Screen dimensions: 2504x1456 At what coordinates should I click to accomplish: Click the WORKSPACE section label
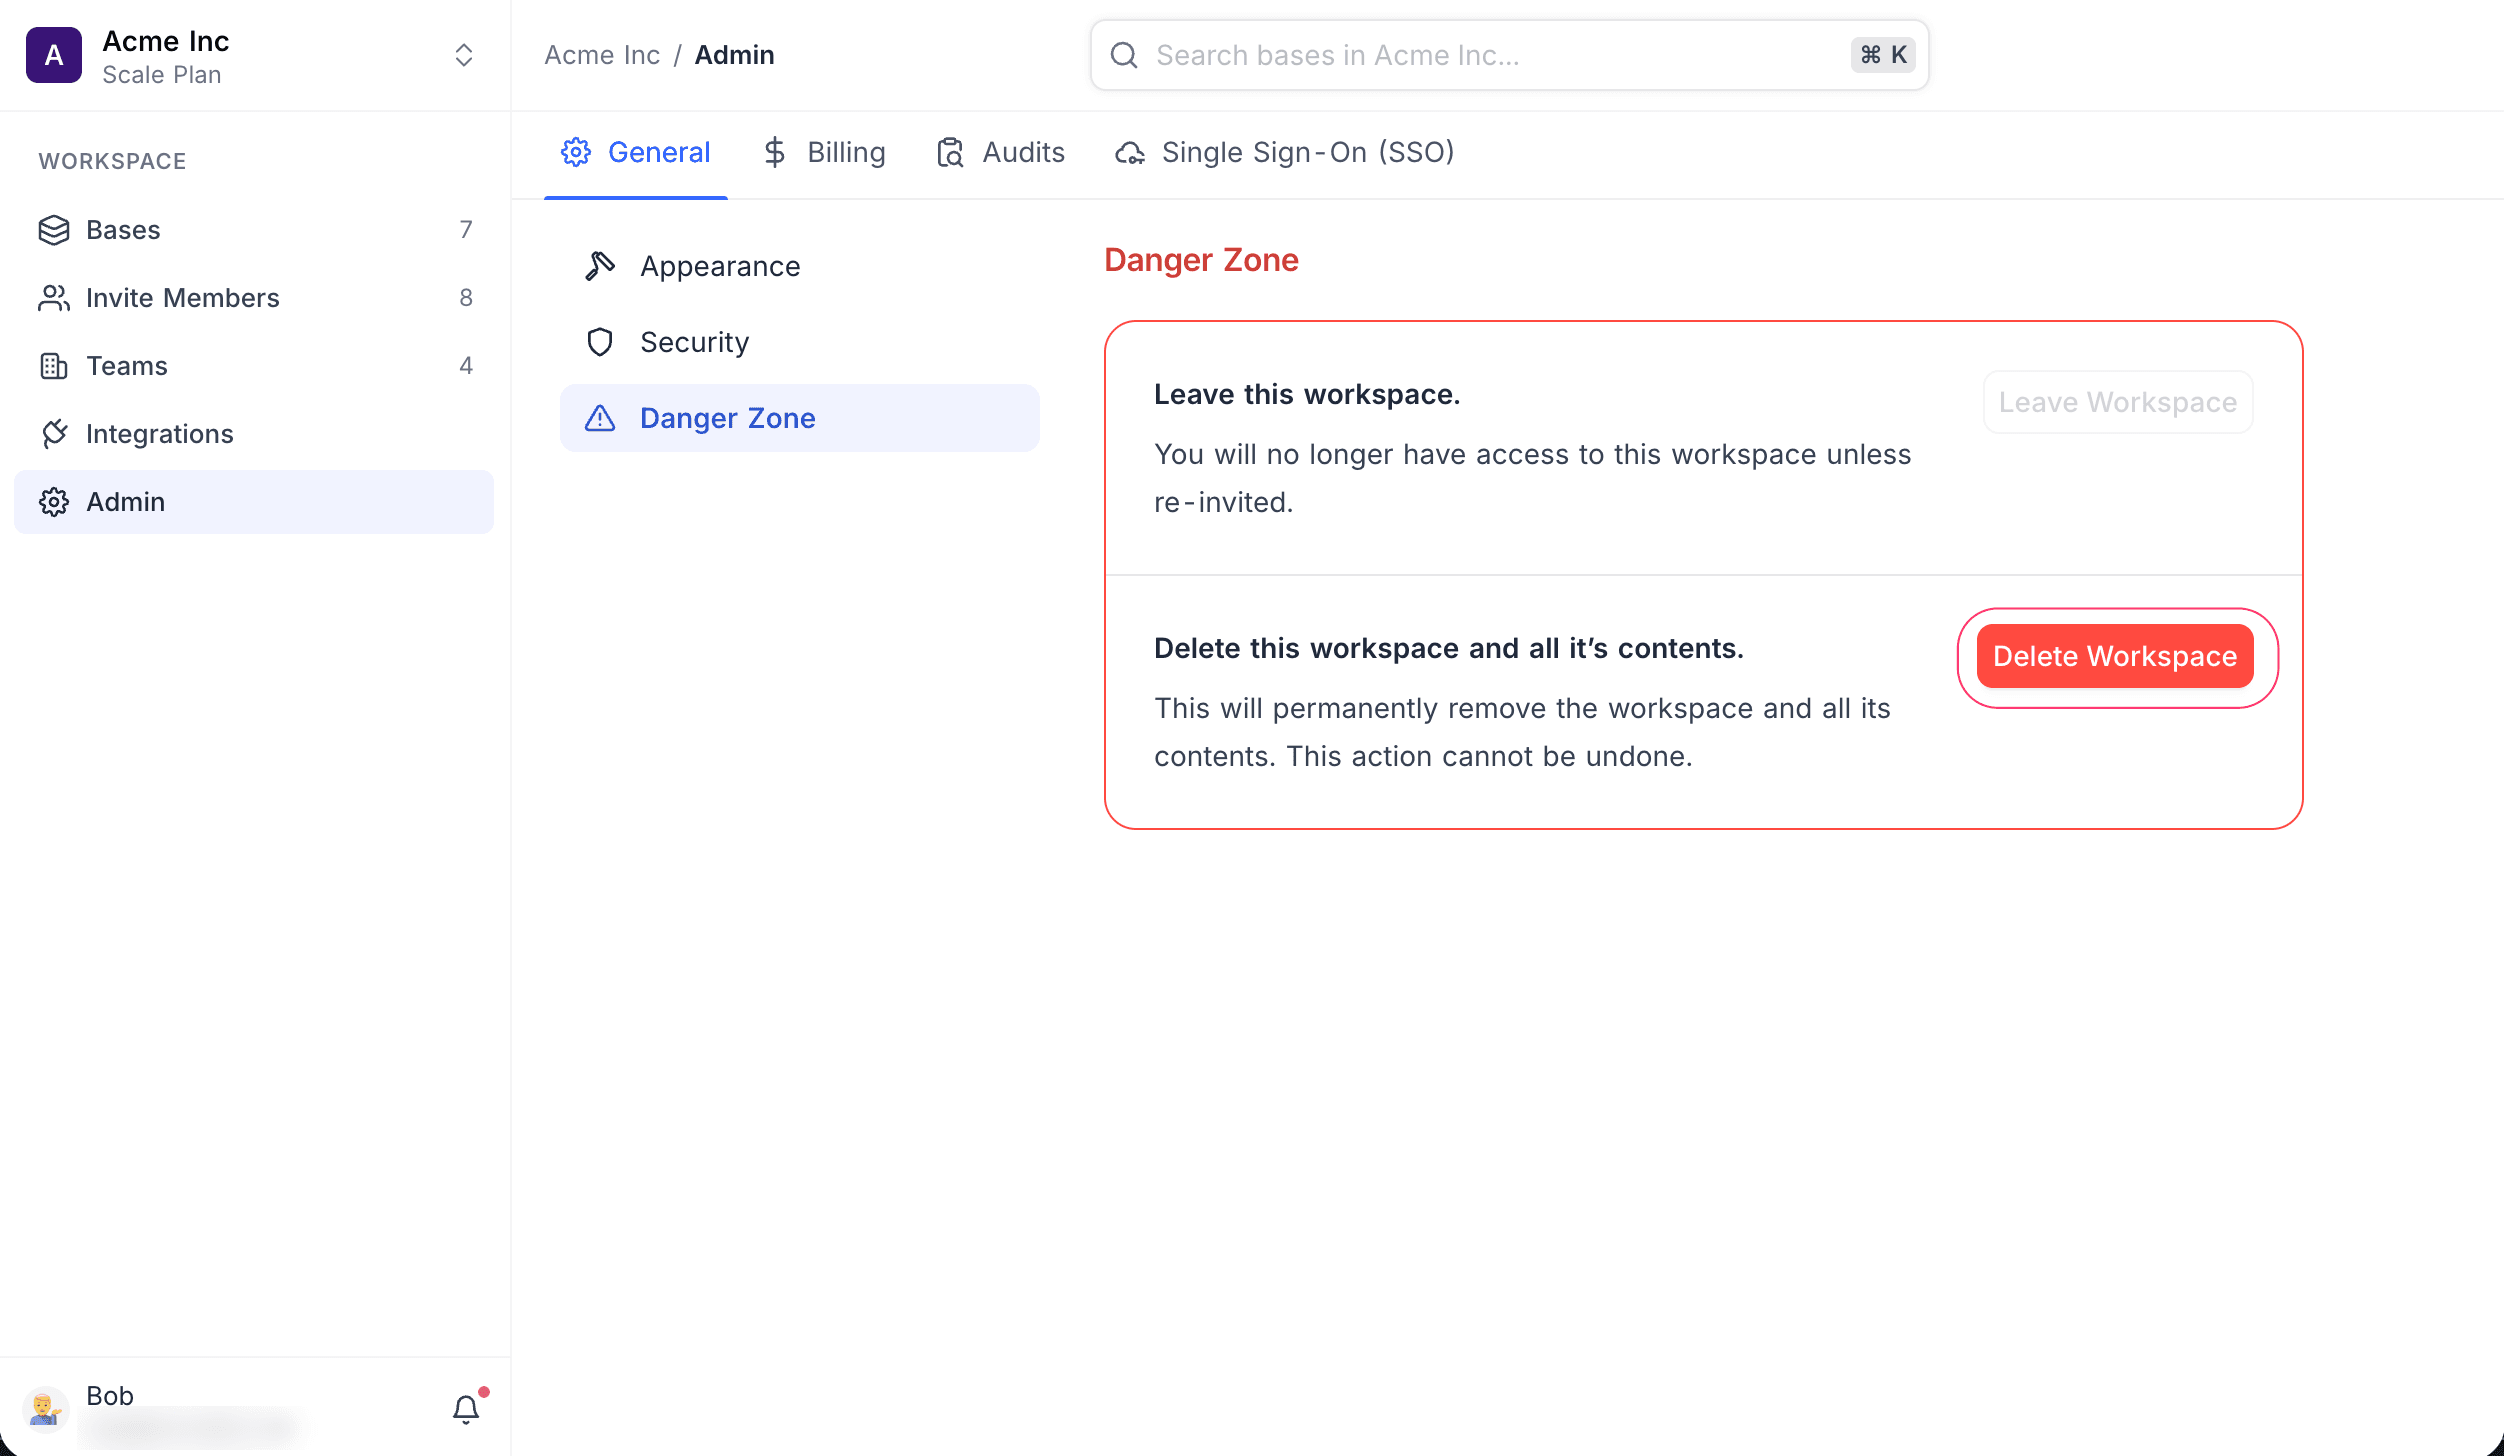[x=112, y=161]
